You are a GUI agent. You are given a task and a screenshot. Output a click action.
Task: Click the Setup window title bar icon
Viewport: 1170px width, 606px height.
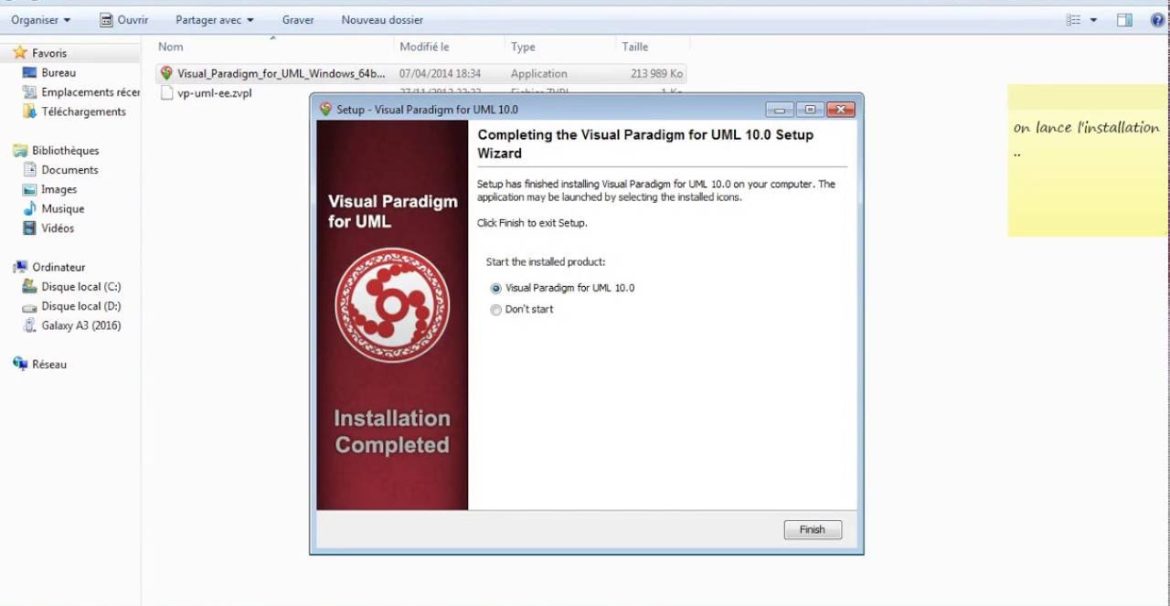click(x=325, y=110)
